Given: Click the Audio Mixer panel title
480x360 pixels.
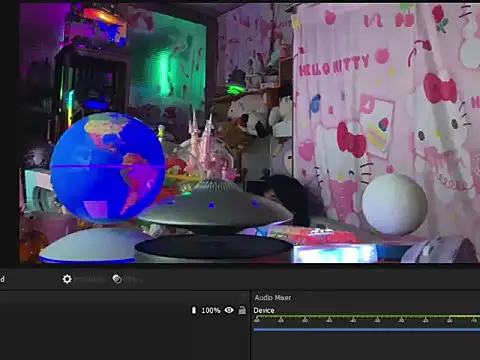Looking at the screenshot, I should tap(273, 297).
